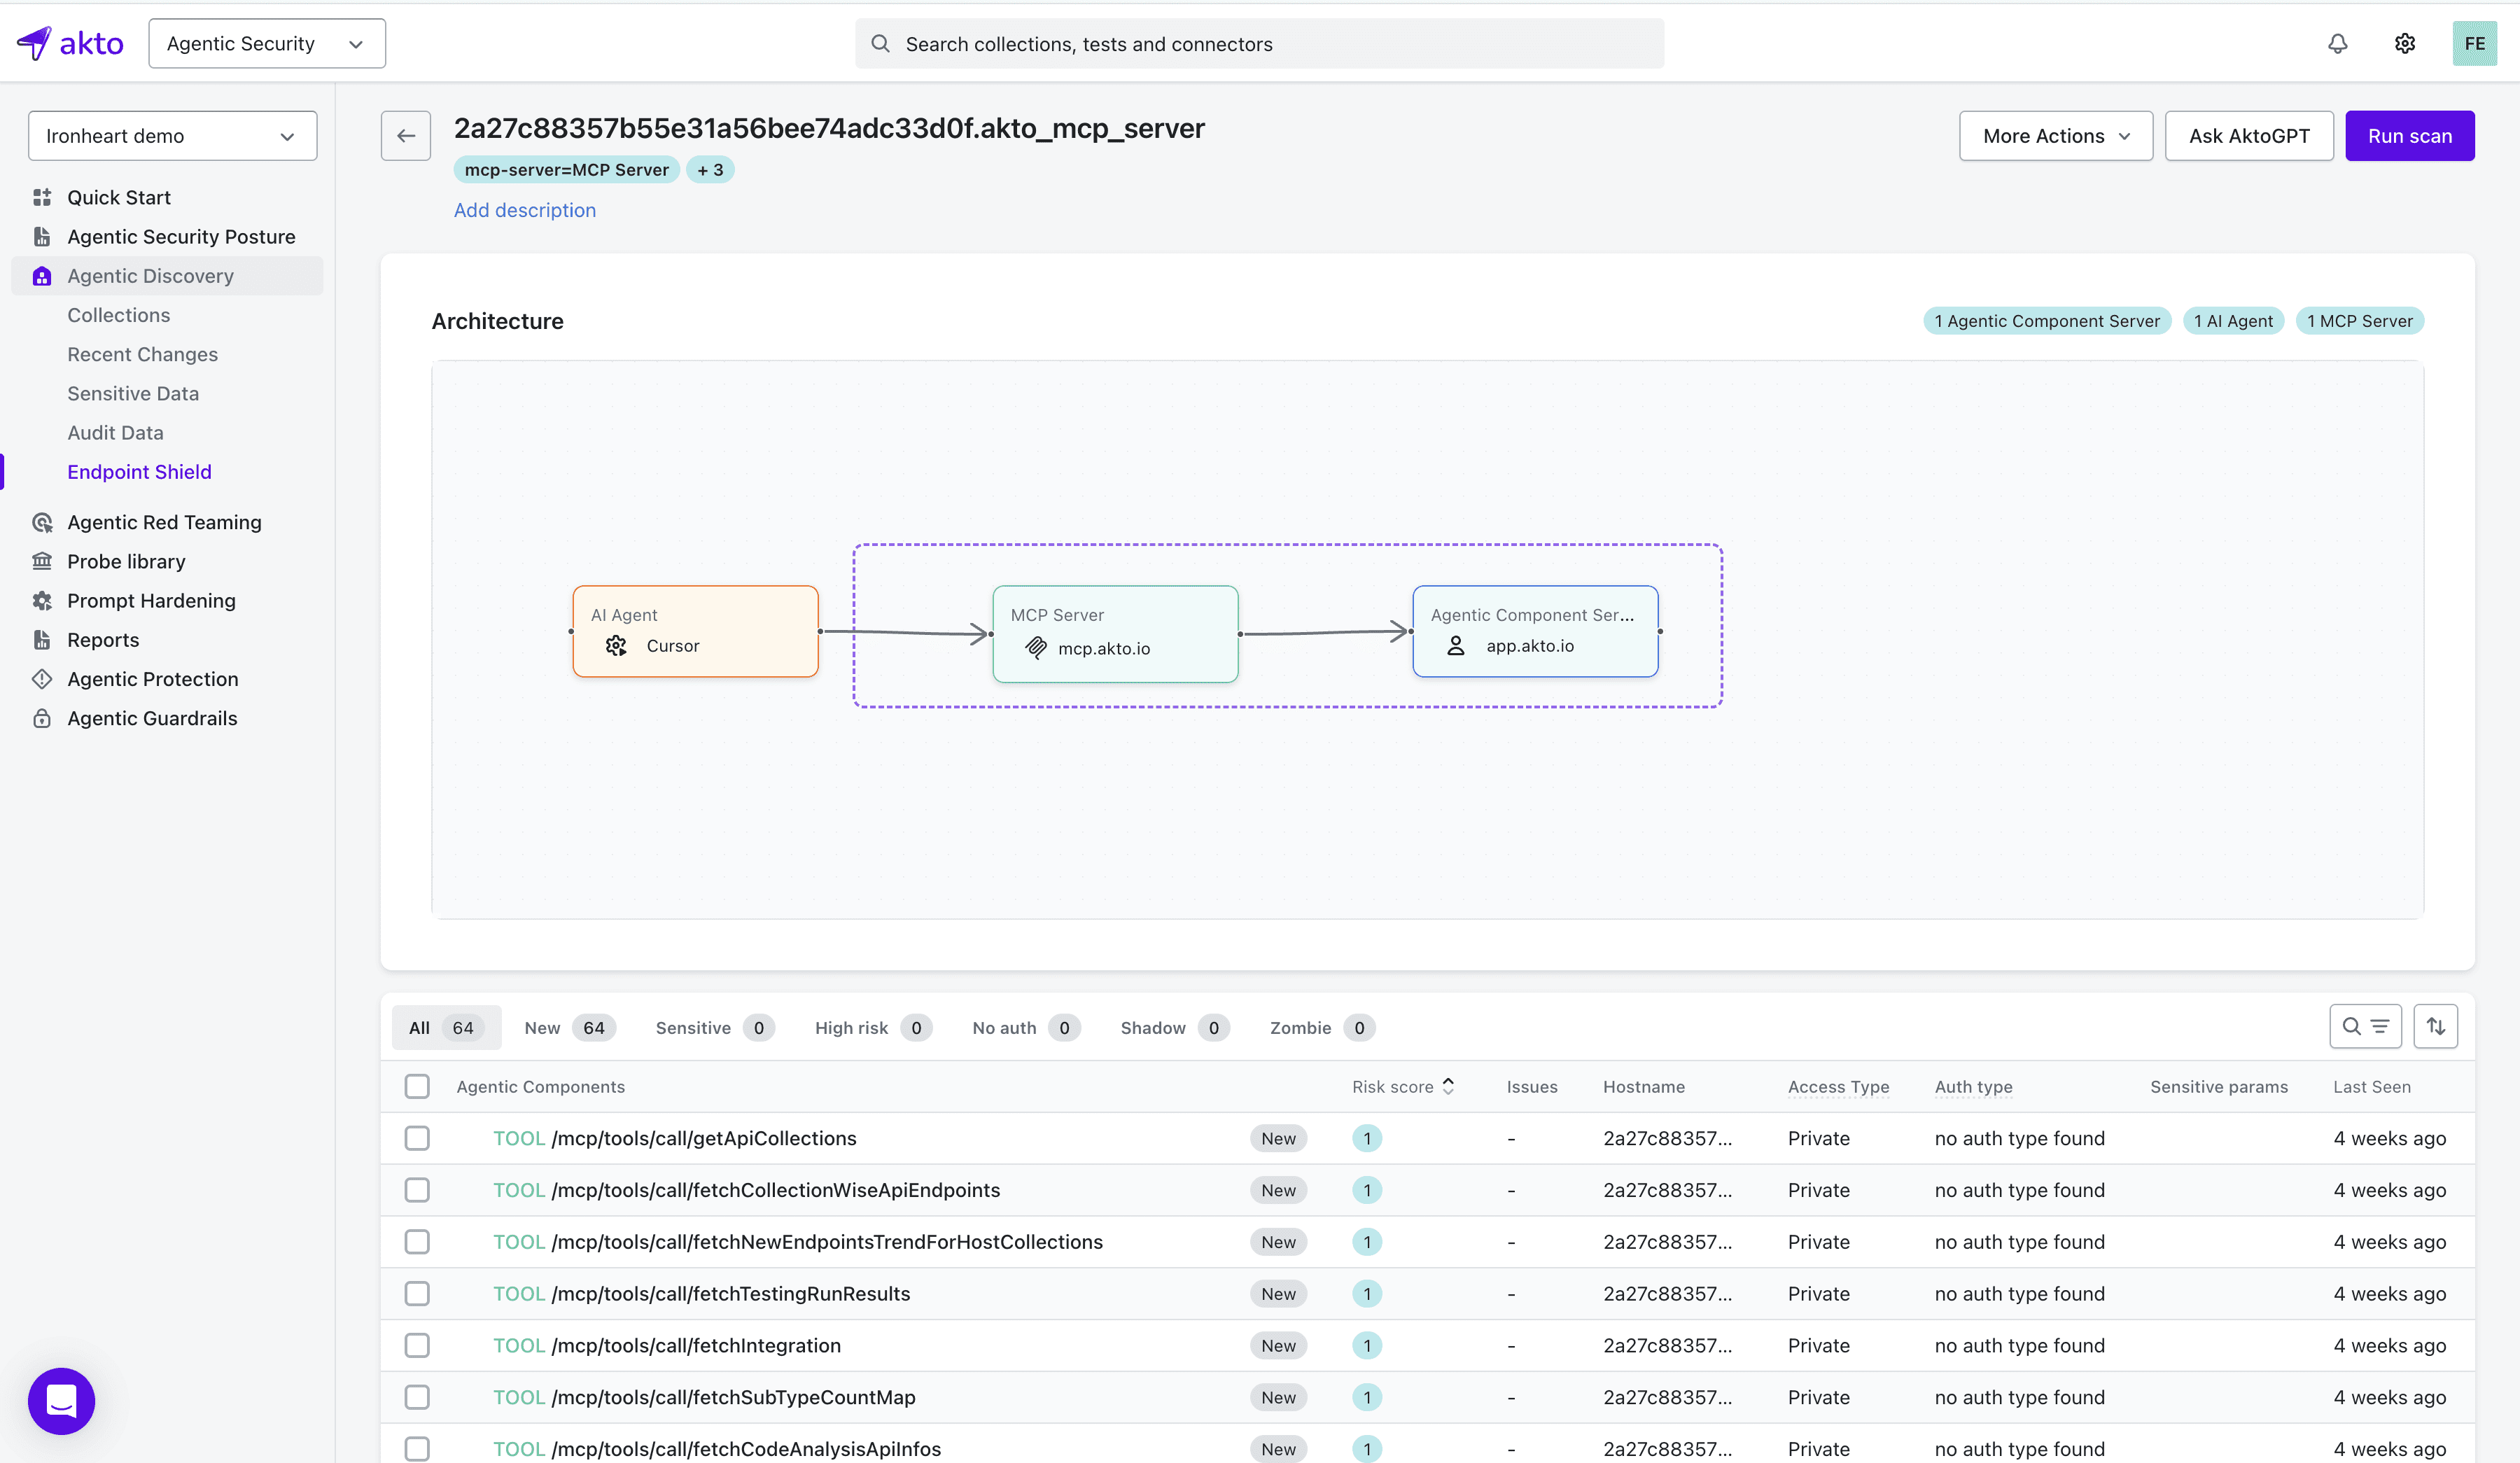The image size is (2520, 1463).
Task: Click the Agentic Red Teaming sidebar icon
Action: (x=42, y=522)
